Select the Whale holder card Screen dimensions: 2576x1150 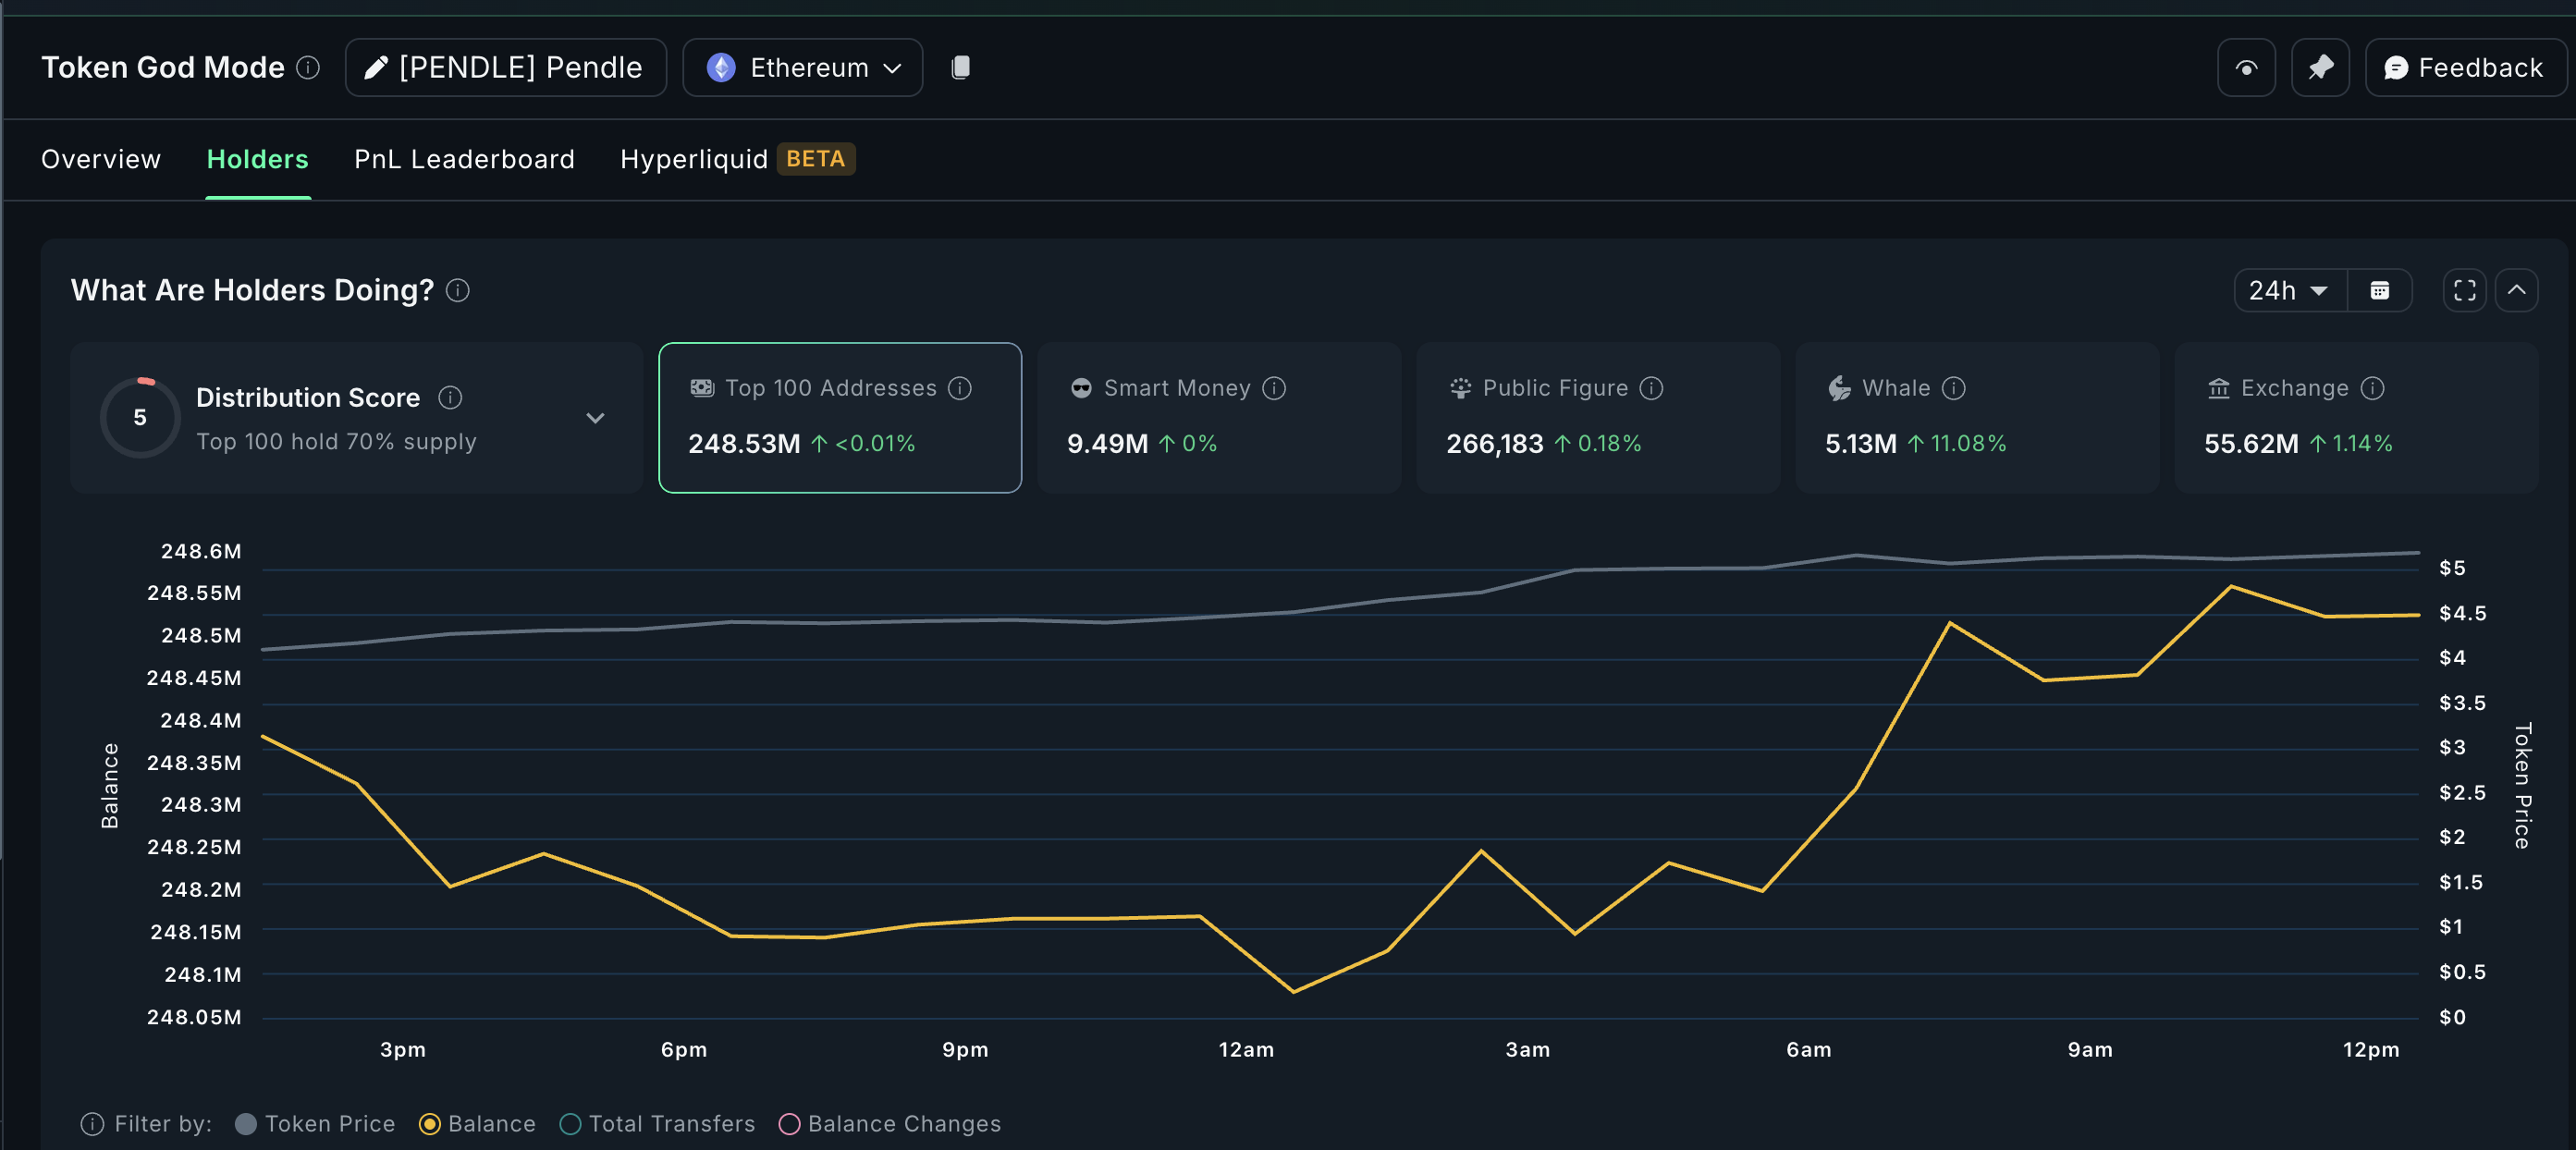1976,418
